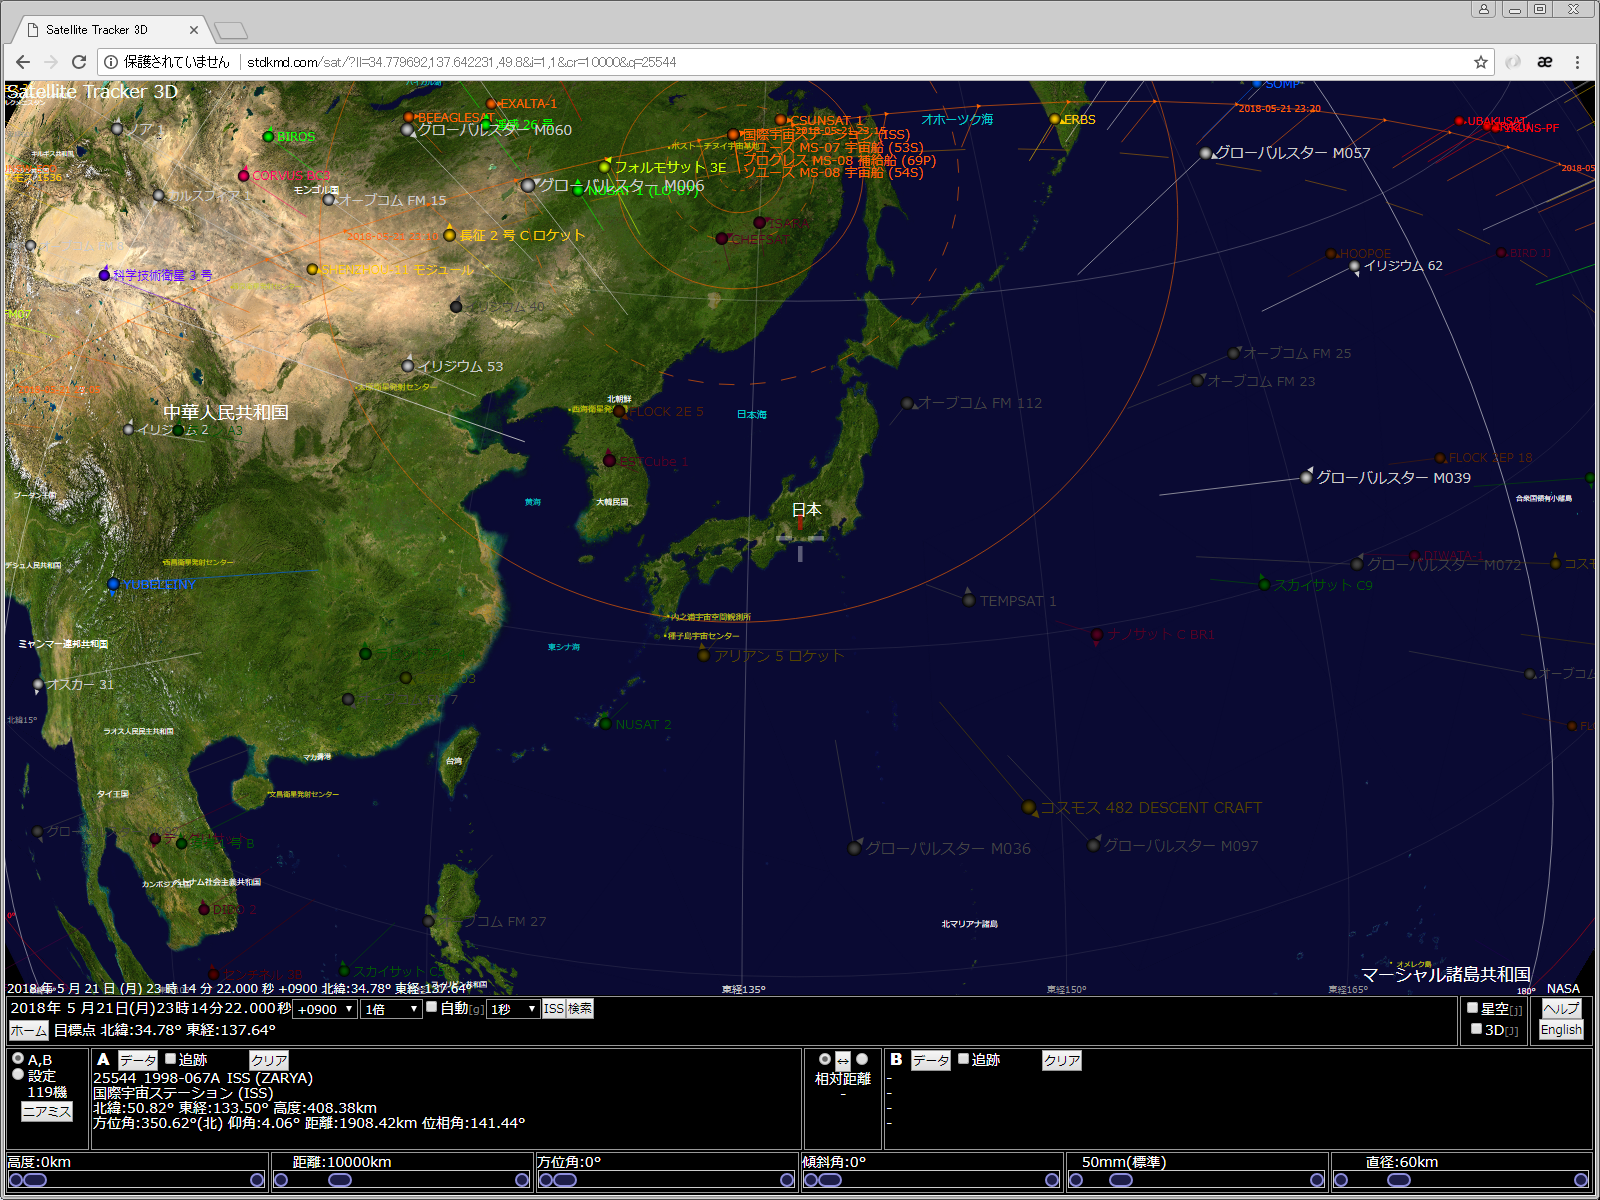Click the 傾斜角 tilt slider handle
The width and height of the screenshot is (1600, 1200).
pyautogui.click(x=830, y=1180)
